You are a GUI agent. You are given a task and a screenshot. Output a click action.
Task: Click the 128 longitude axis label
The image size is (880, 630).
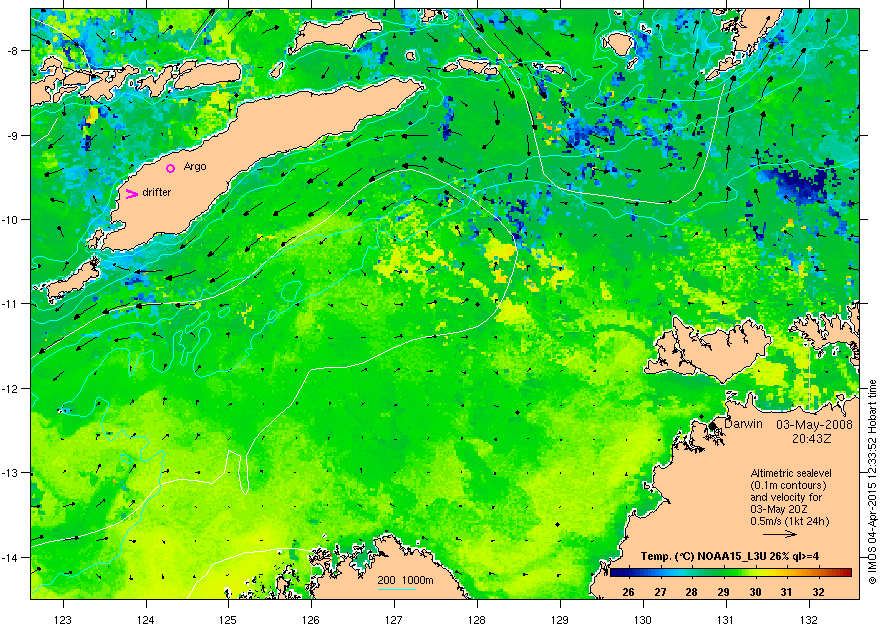(477, 620)
